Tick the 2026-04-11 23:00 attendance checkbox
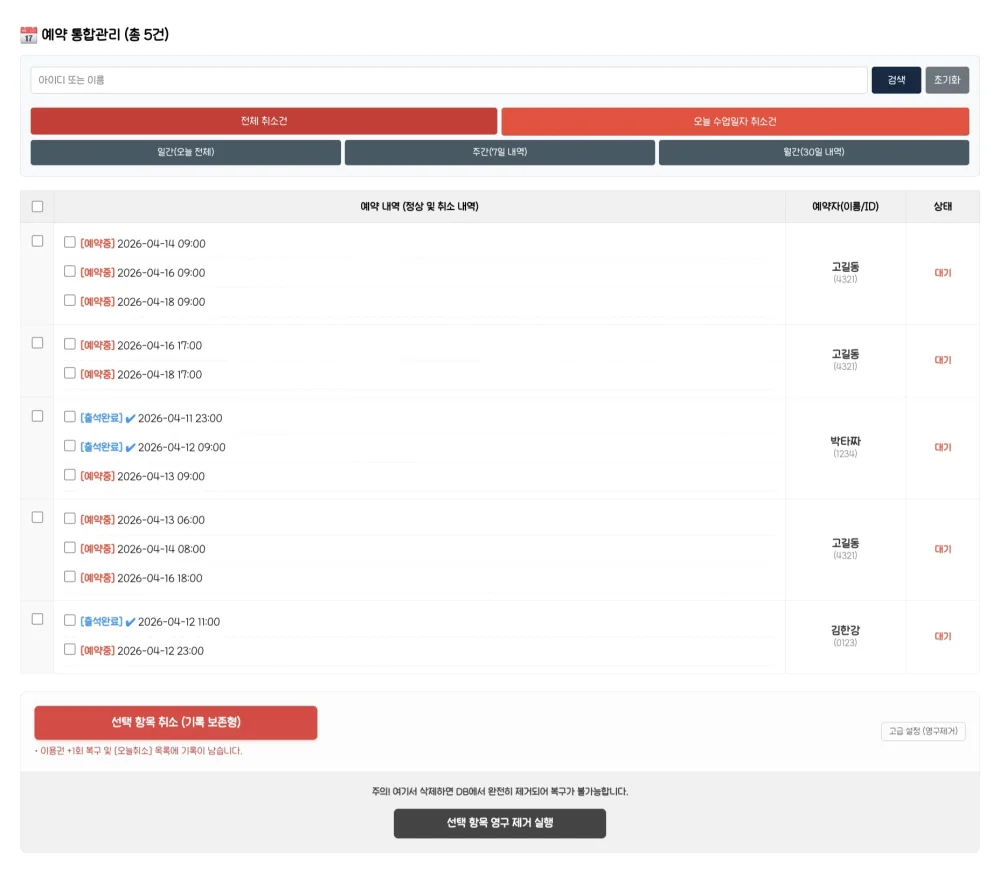The image size is (1000, 870). pos(70,417)
